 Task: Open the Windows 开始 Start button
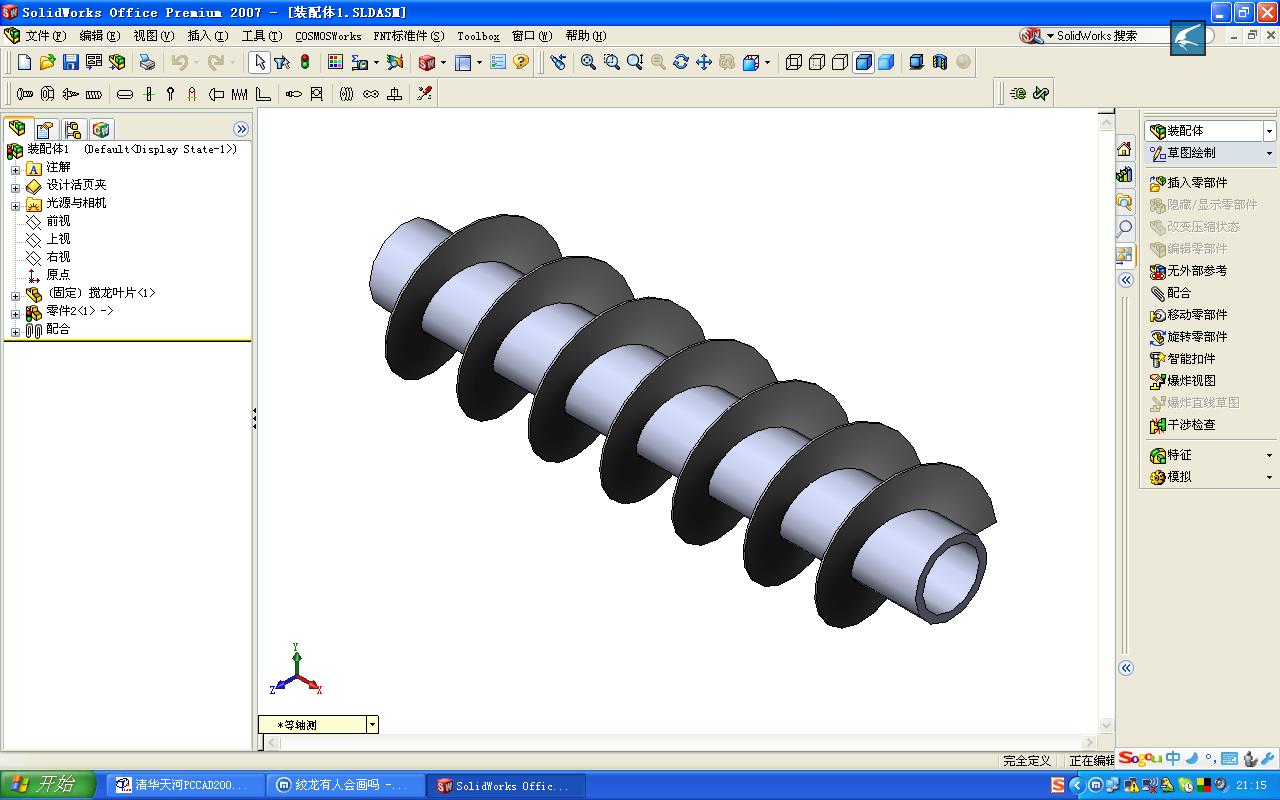click(48, 785)
